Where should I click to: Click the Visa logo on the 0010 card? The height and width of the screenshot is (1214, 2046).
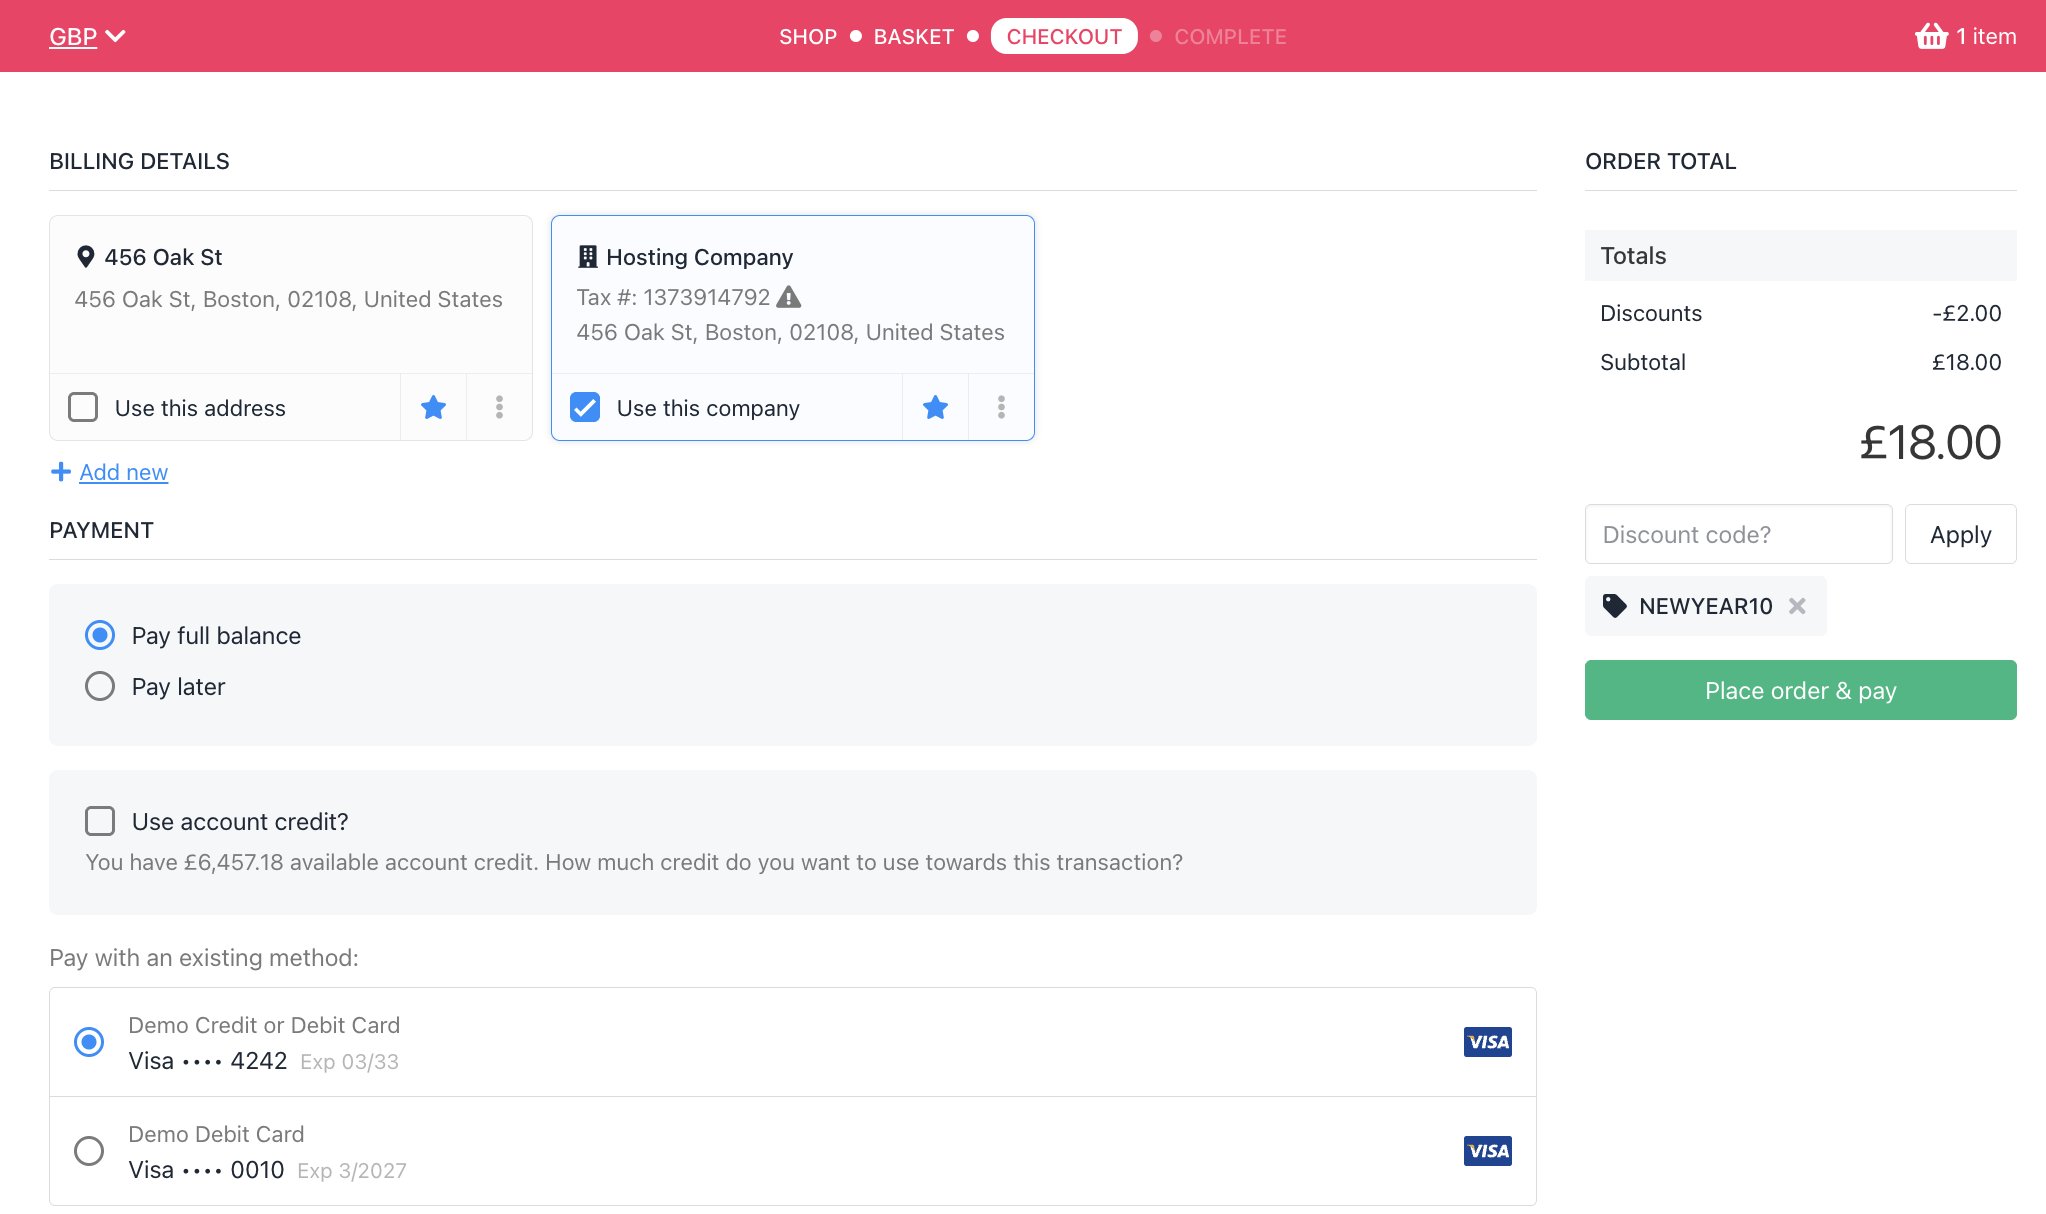(x=1488, y=1151)
